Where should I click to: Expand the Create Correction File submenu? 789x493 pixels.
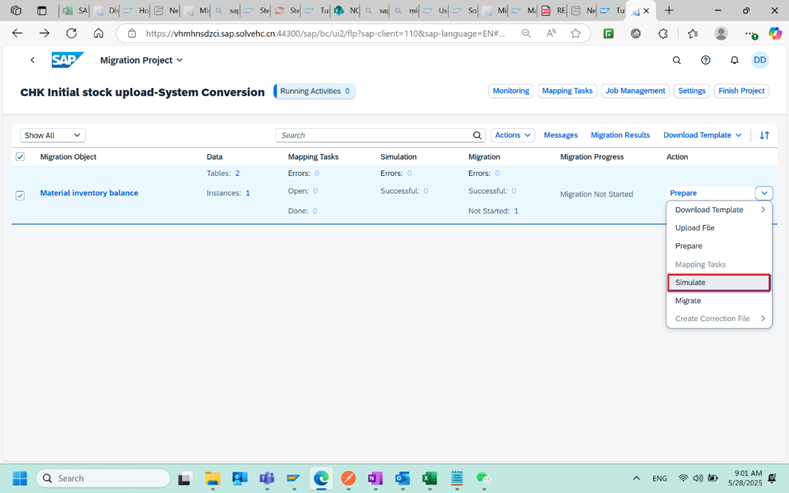pos(719,318)
